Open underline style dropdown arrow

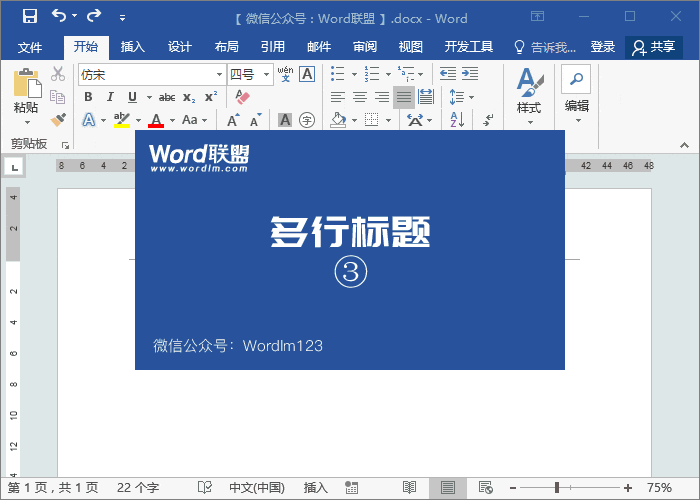coord(149,97)
